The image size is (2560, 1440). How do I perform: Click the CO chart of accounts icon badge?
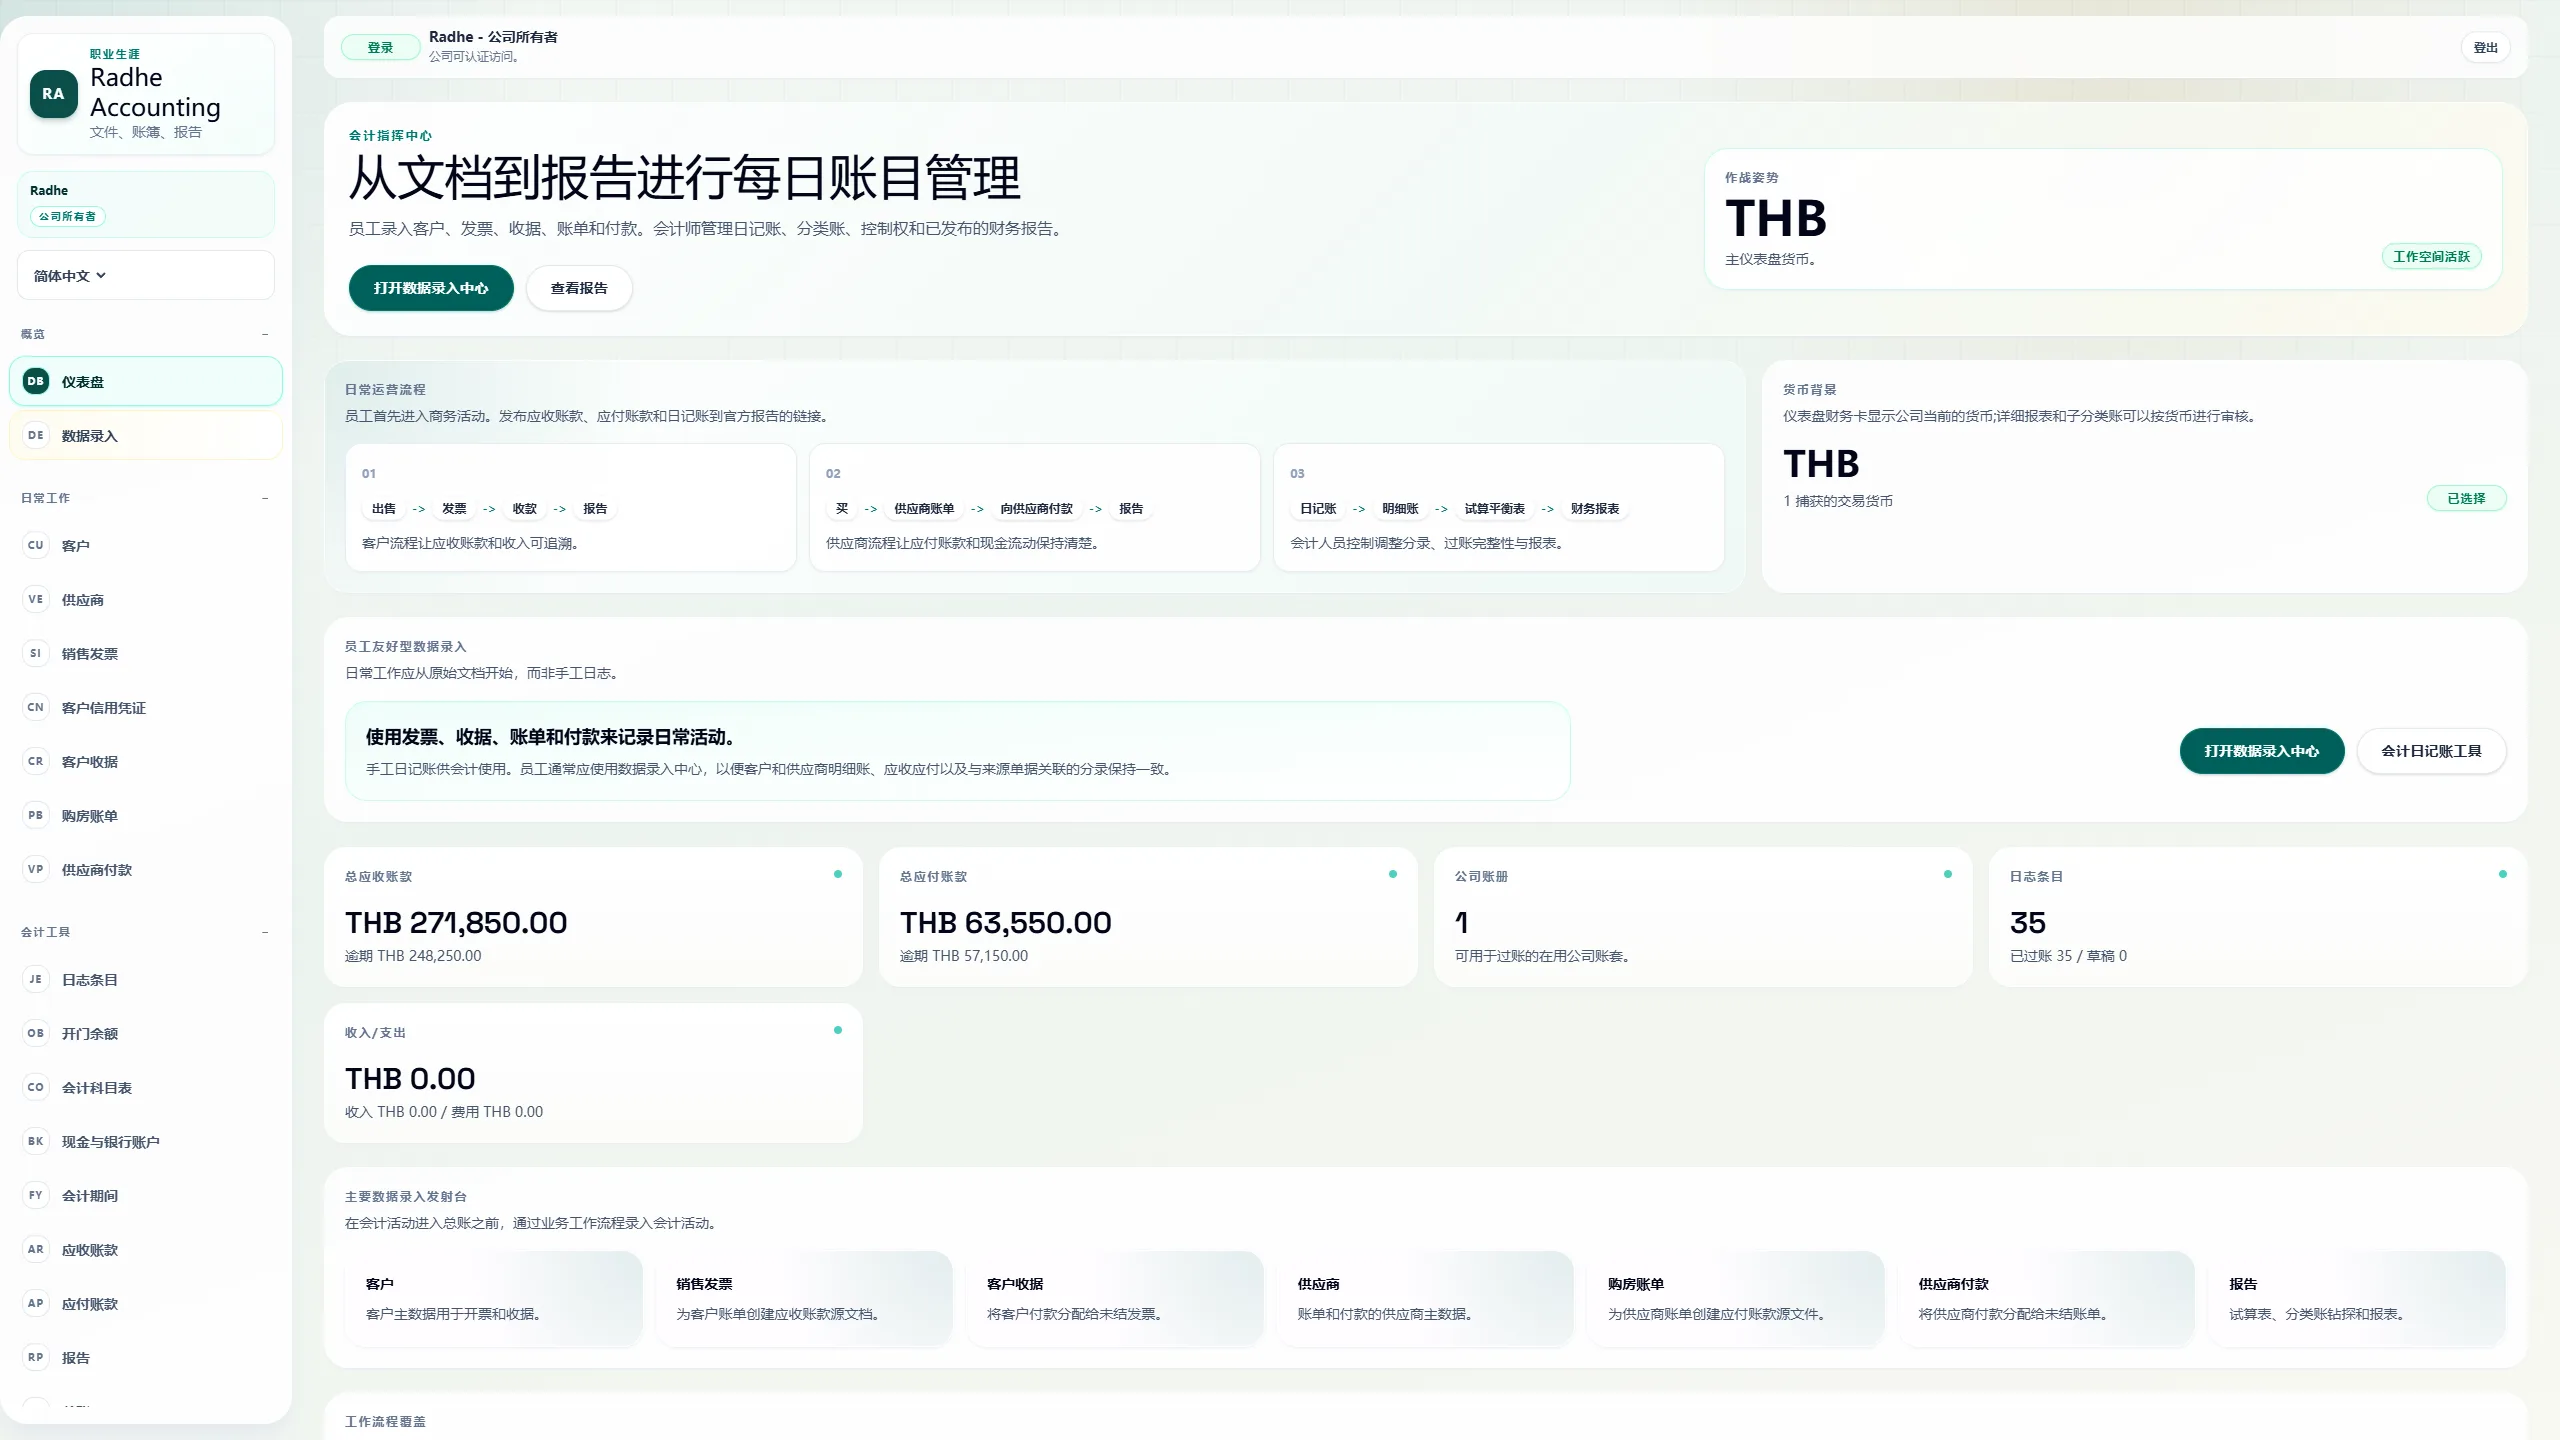[x=36, y=1087]
